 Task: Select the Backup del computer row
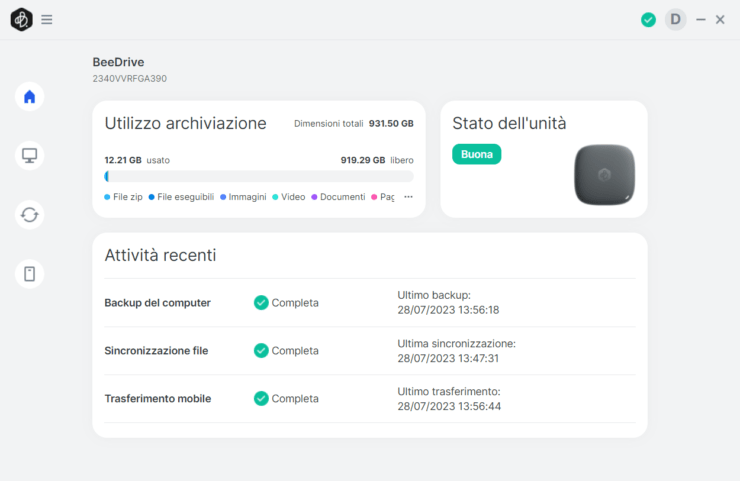157,303
